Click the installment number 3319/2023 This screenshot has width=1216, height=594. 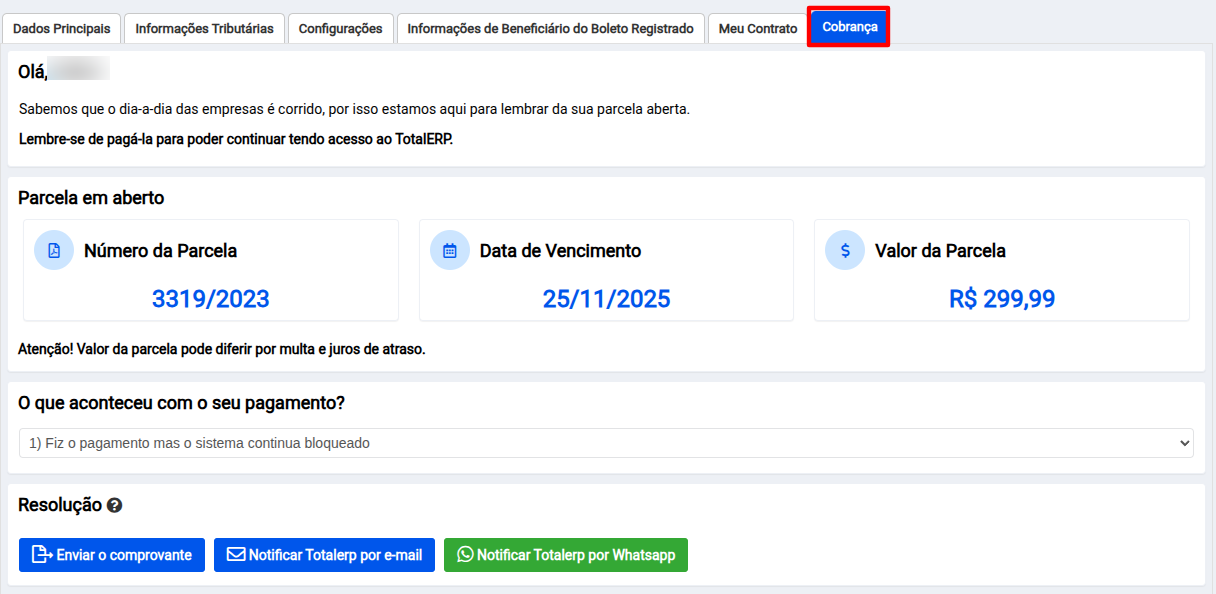[x=210, y=299]
